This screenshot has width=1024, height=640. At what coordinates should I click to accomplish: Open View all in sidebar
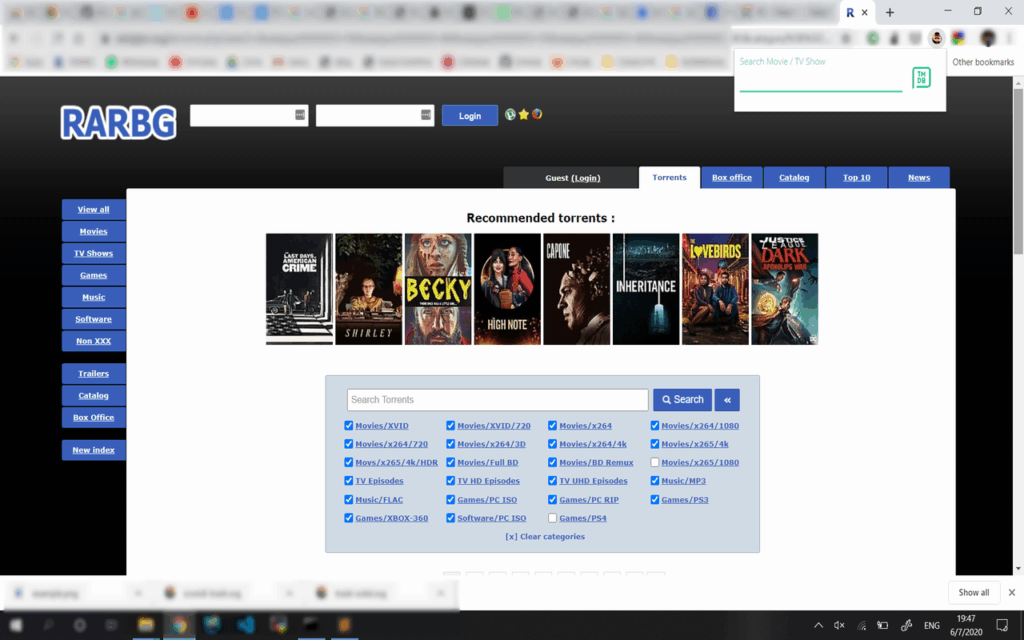(93, 210)
